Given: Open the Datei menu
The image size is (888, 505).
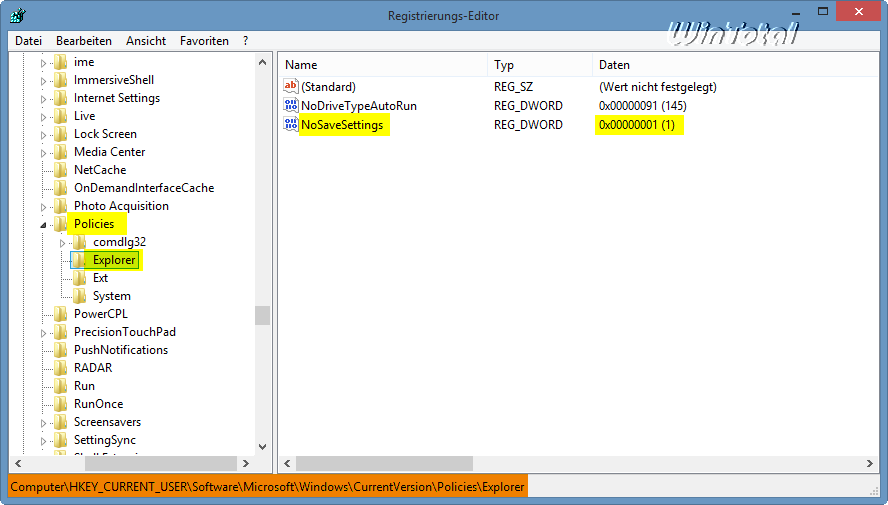Looking at the screenshot, I should pos(28,41).
